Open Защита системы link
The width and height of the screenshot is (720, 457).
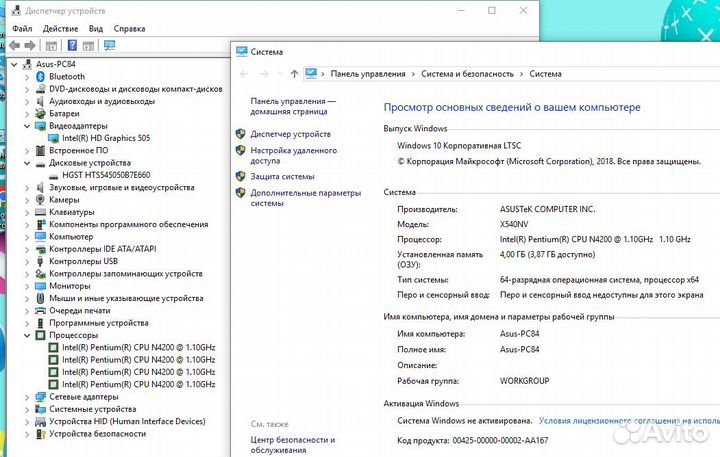[x=282, y=176]
